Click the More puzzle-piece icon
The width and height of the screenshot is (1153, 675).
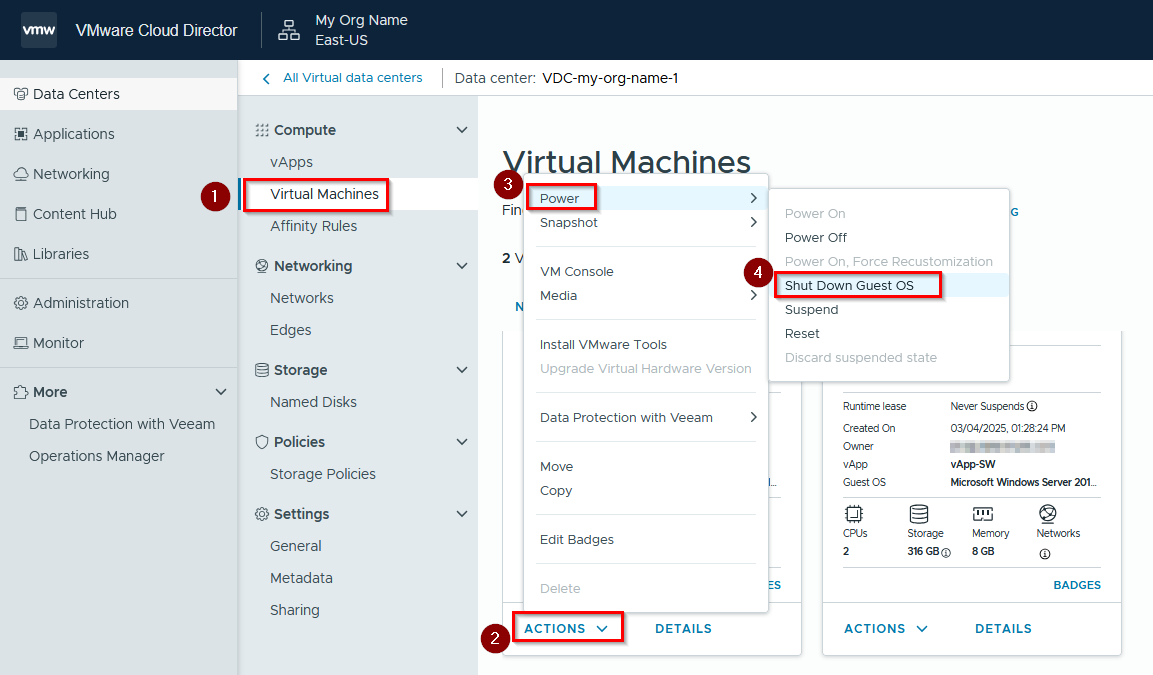coord(21,392)
